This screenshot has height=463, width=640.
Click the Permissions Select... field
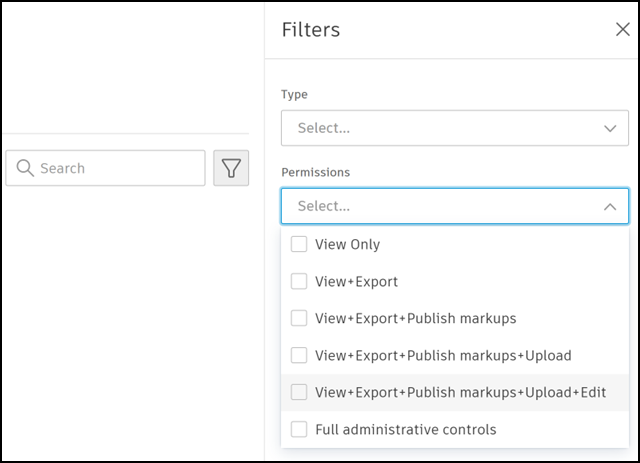[440, 206]
